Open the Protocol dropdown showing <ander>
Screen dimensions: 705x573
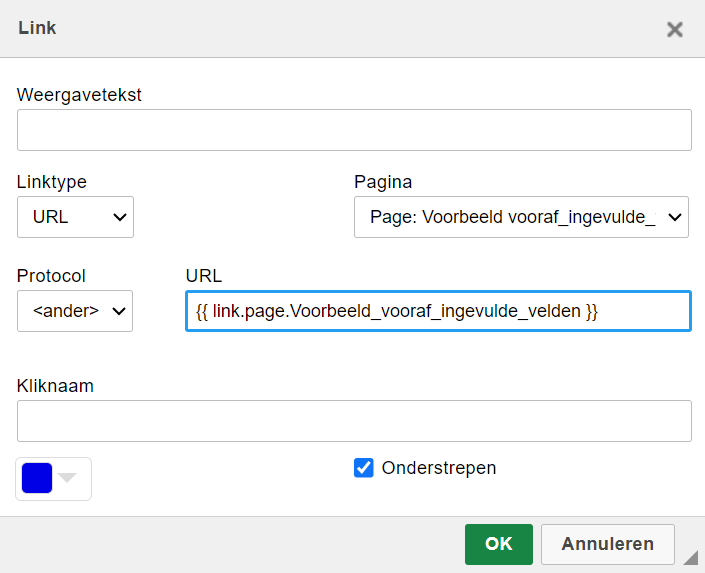click(x=75, y=311)
